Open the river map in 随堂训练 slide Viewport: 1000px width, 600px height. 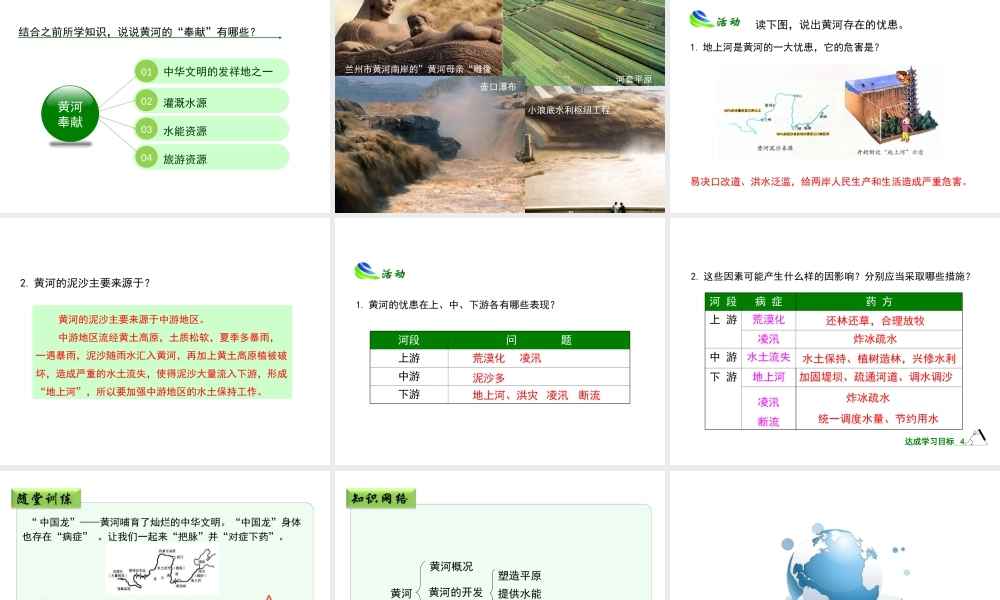coord(162,569)
